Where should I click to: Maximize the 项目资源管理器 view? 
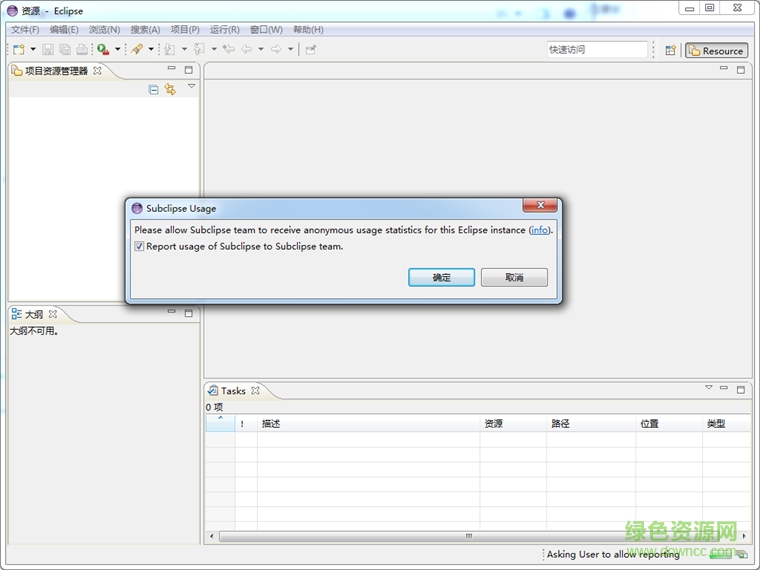tap(189, 70)
